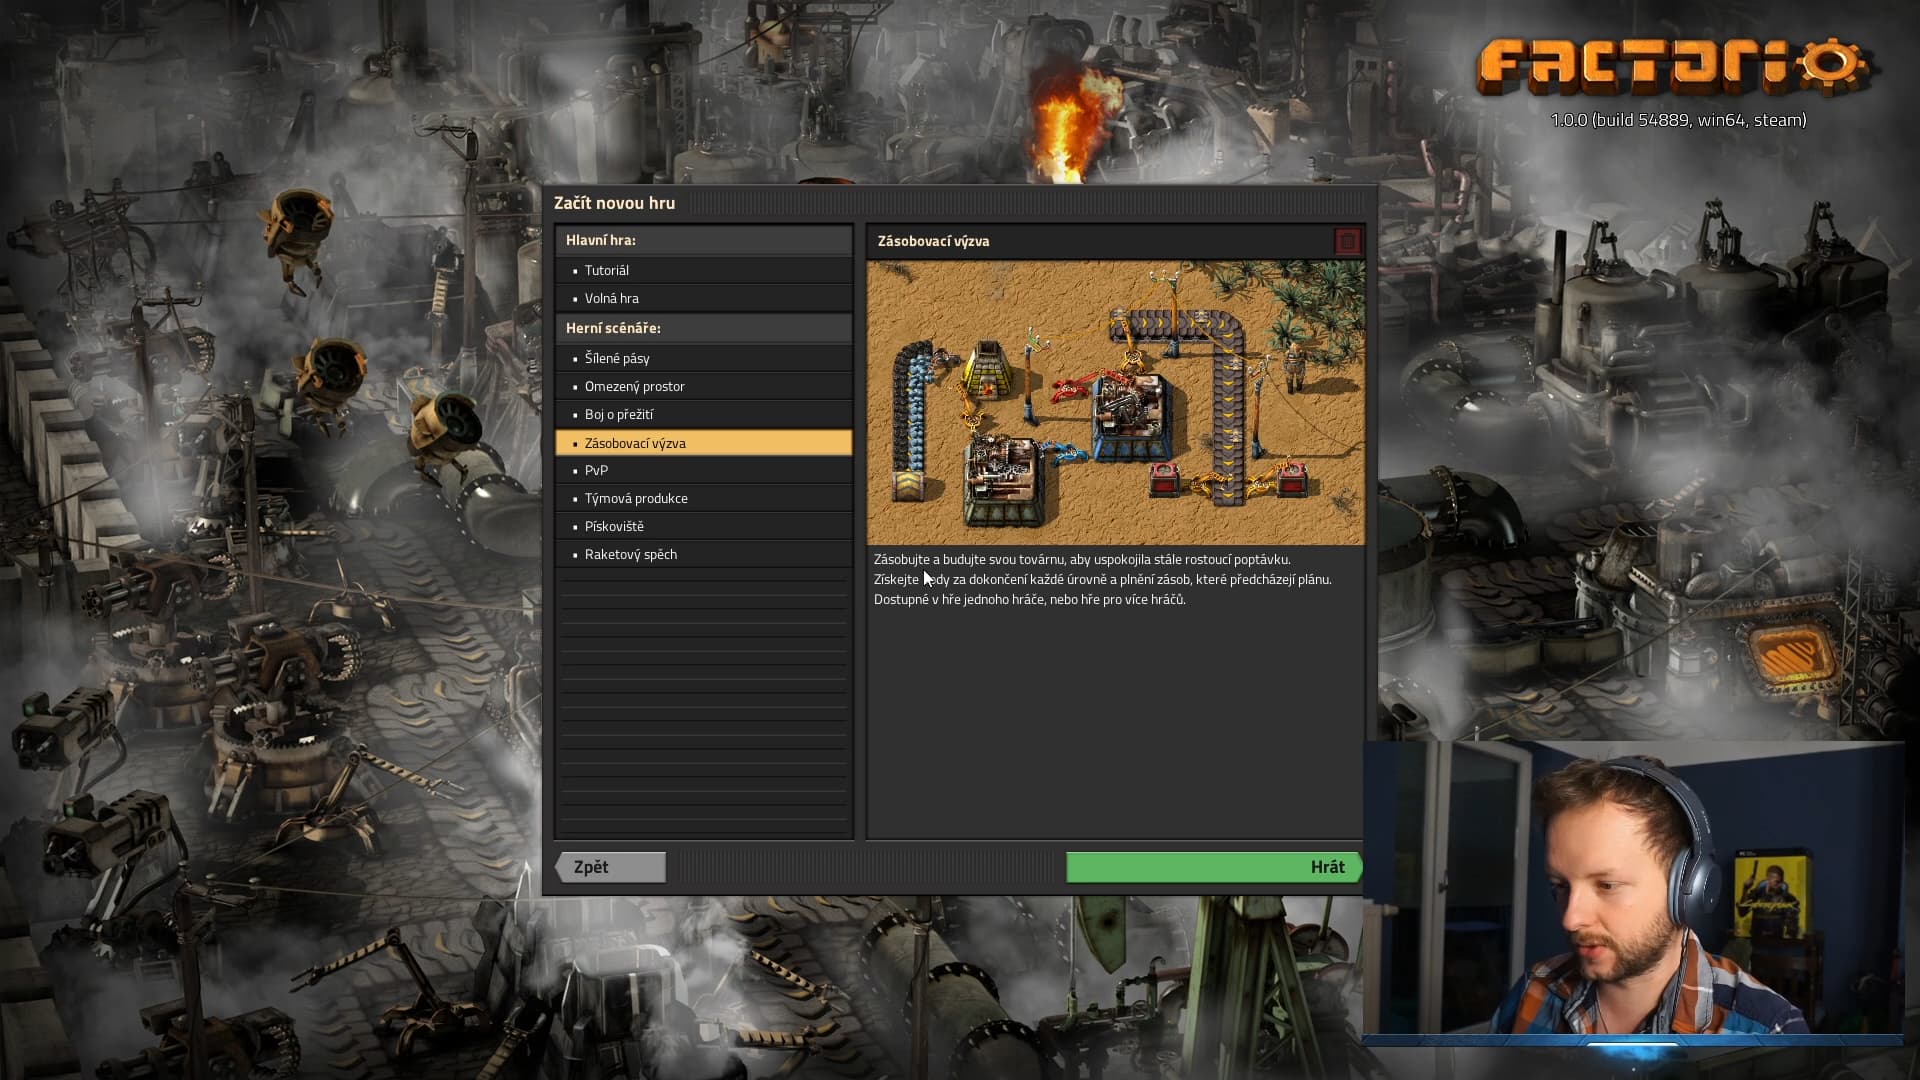Select the Týmová produkce scenario
Image resolution: width=1920 pixels, height=1080 pixels.
pyautogui.click(x=703, y=498)
